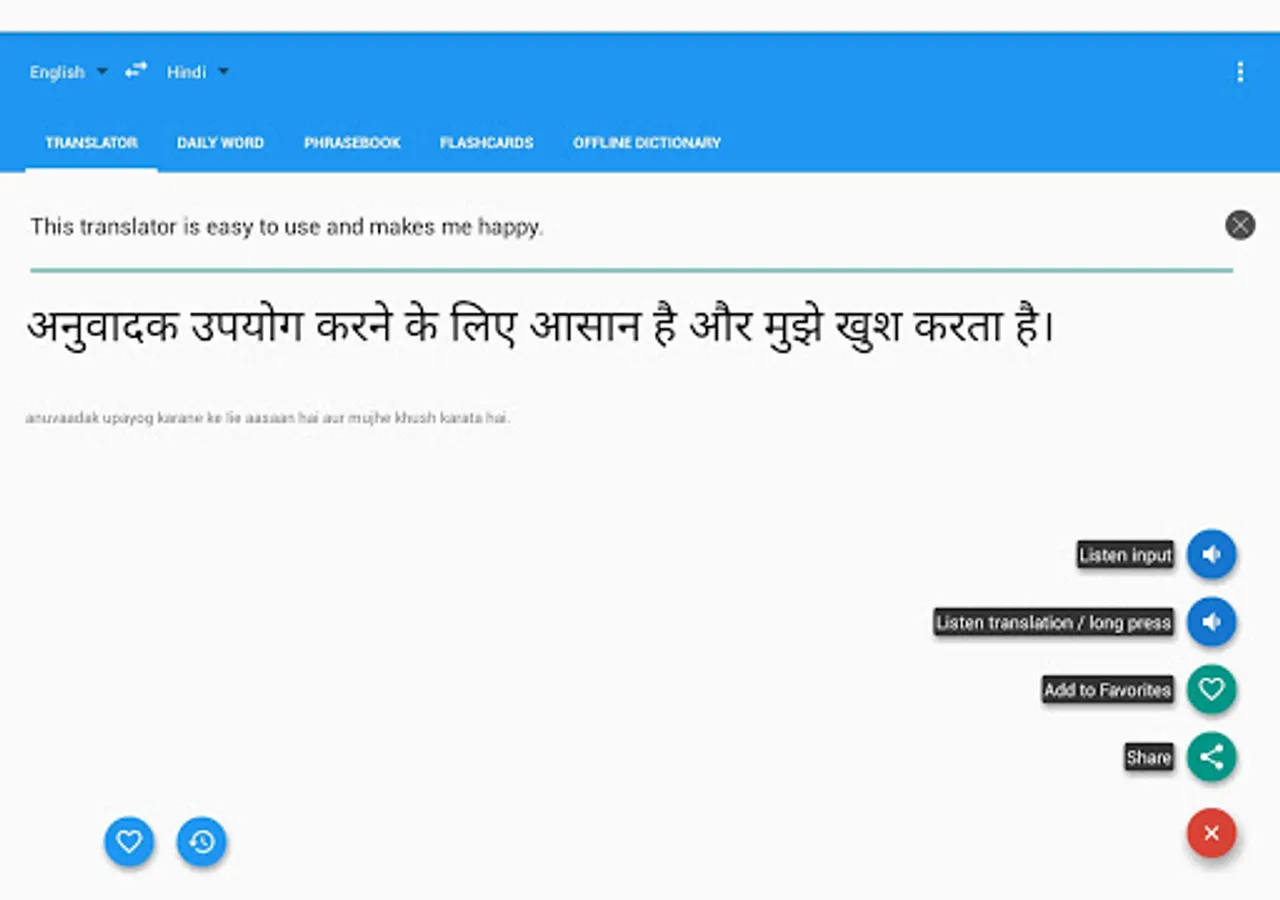
Task: Switch to the Daily Word tab
Action: click(x=220, y=143)
